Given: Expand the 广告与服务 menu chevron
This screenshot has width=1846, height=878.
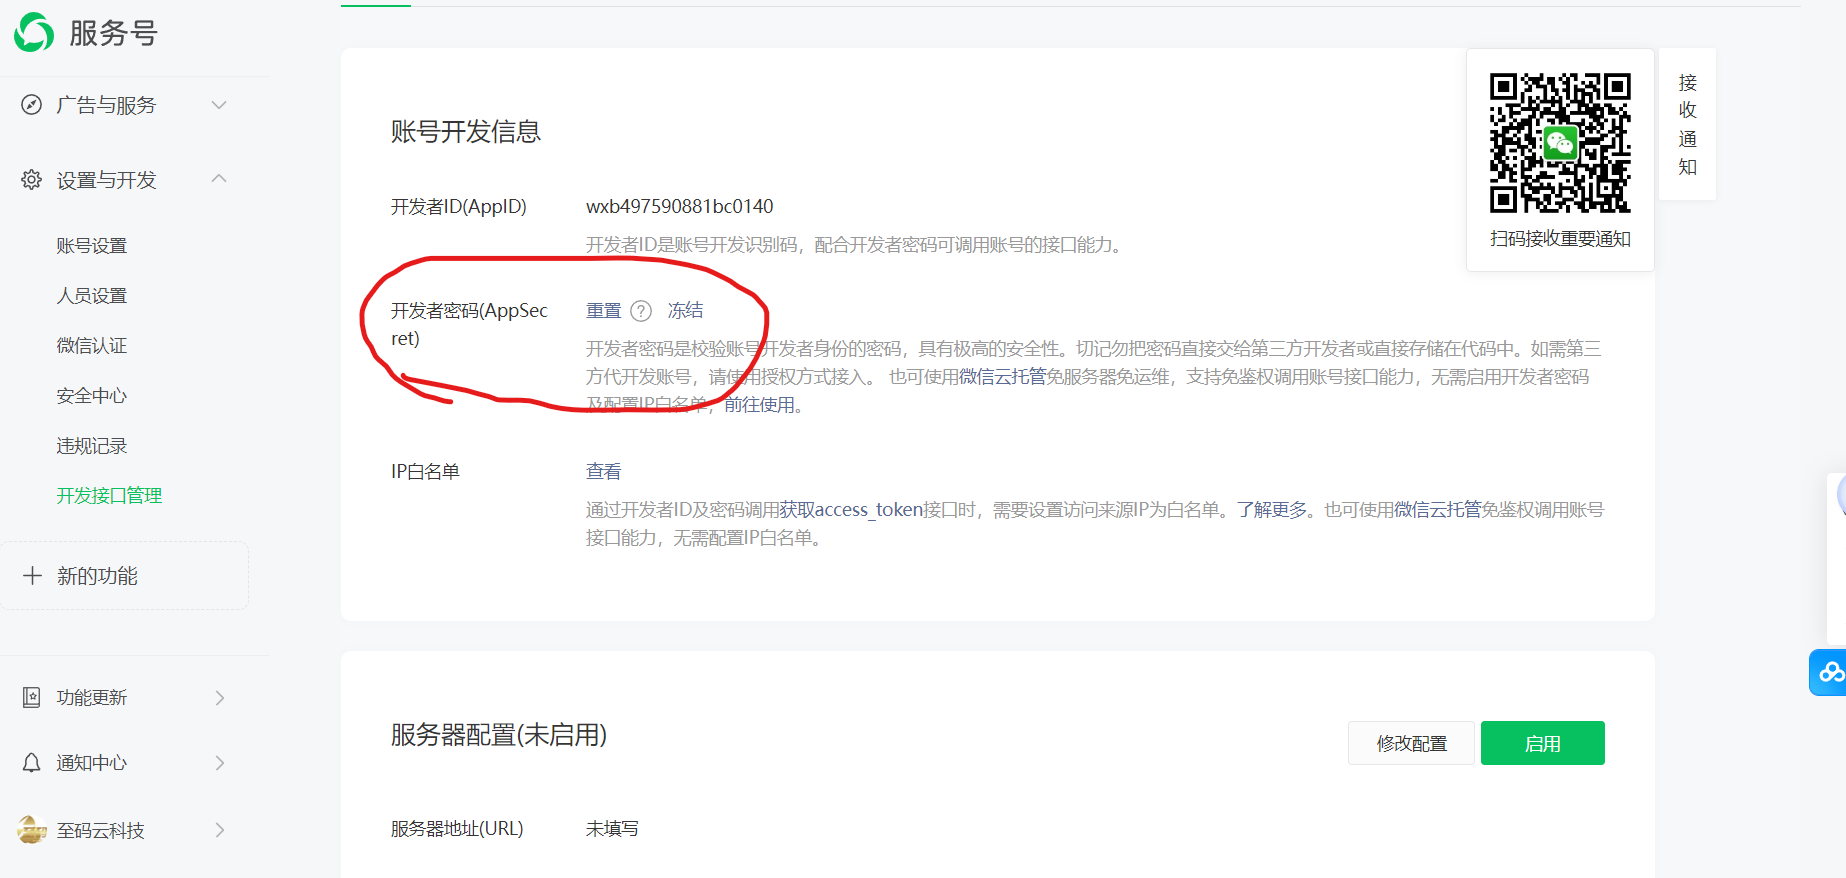Looking at the screenshot, I should click(219, 105).
